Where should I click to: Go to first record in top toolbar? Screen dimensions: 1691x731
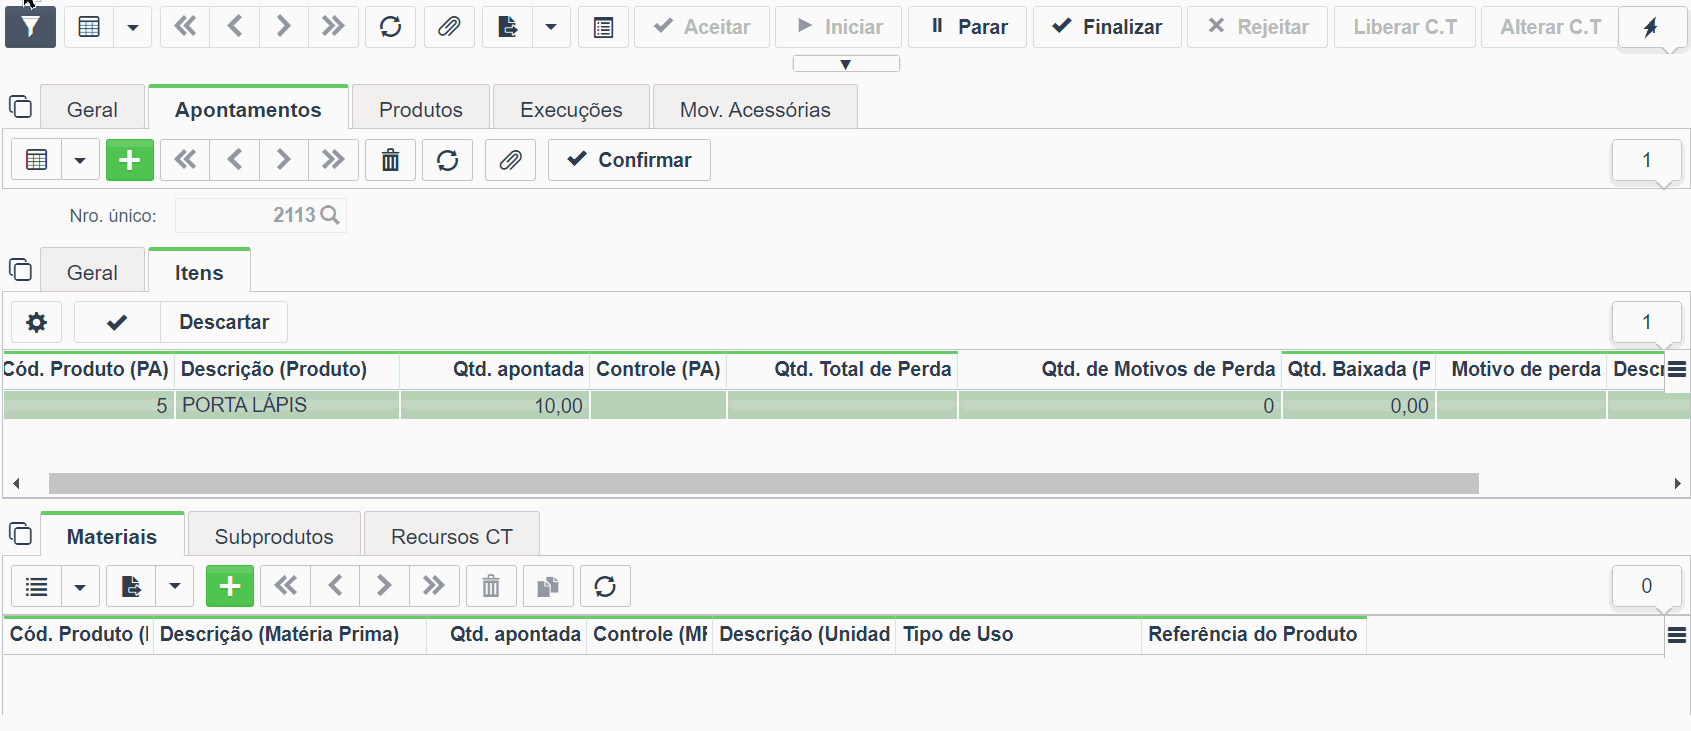(185, 27)
